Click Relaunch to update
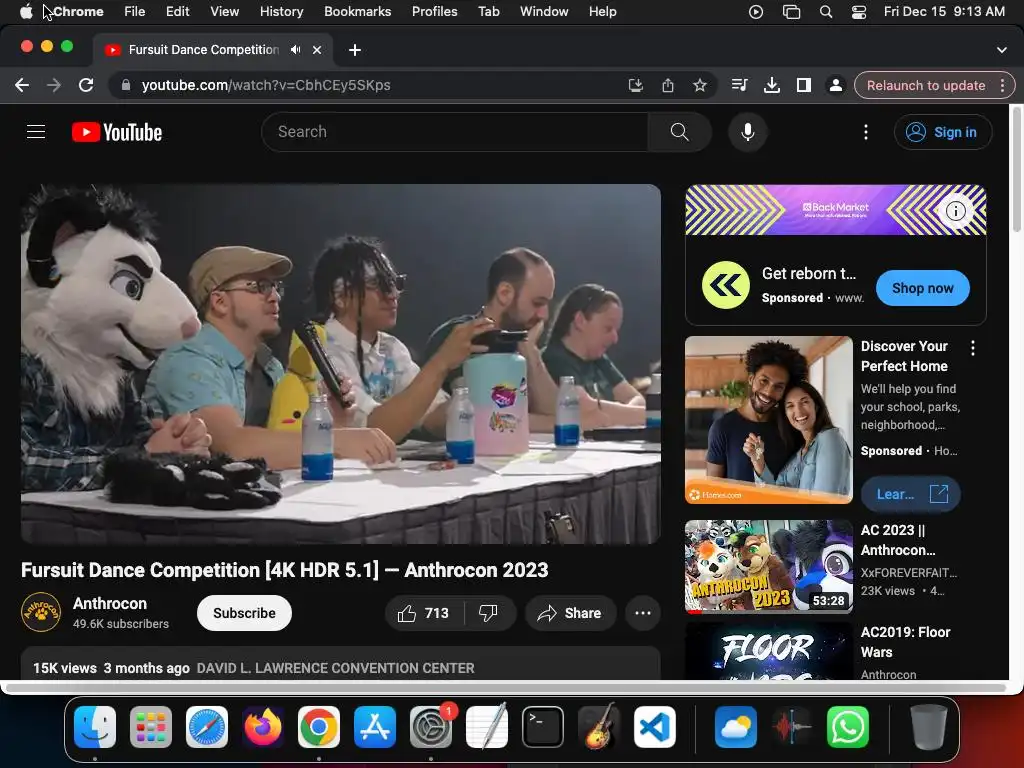Screen dimensions: 1024x768 925,85
